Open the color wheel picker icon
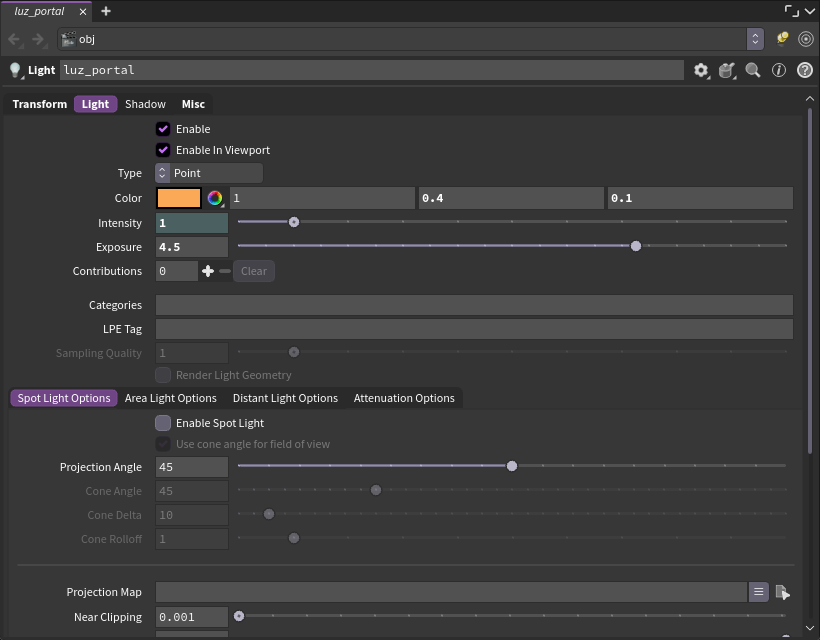This screenshot has height=640, width=820. [x=215, y=198]
